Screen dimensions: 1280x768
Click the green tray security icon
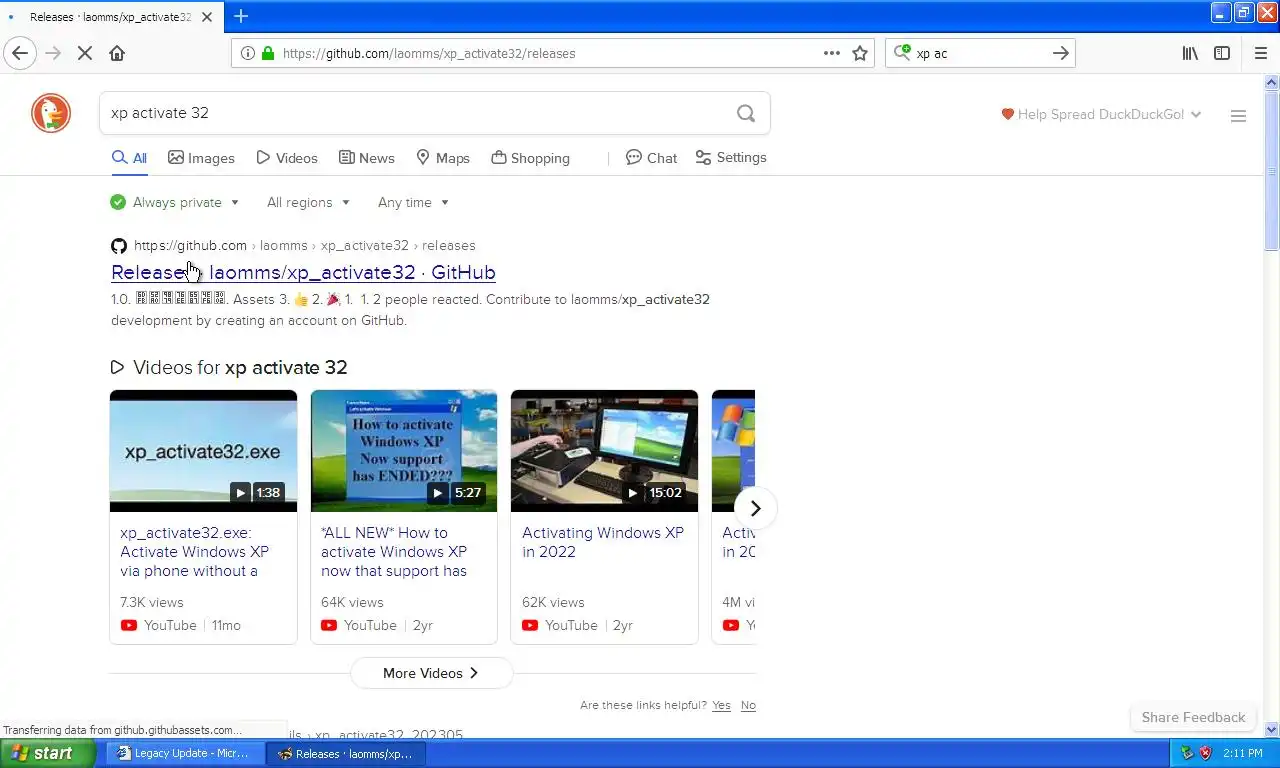click(1187, 753)
